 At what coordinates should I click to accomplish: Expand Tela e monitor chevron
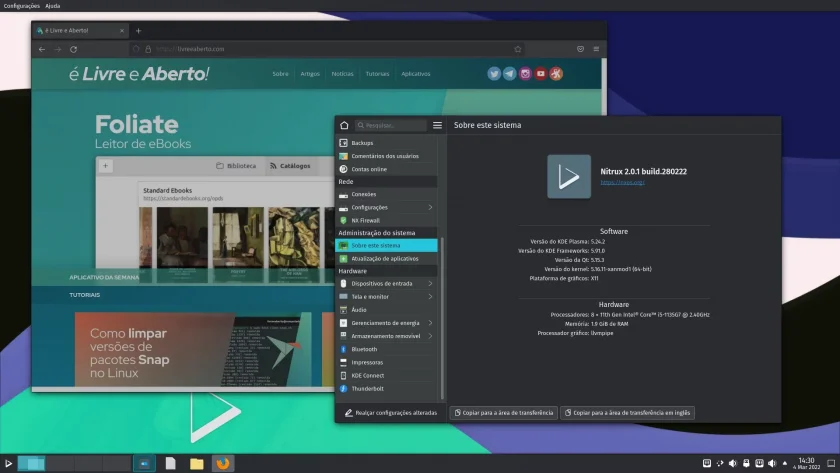430,297
